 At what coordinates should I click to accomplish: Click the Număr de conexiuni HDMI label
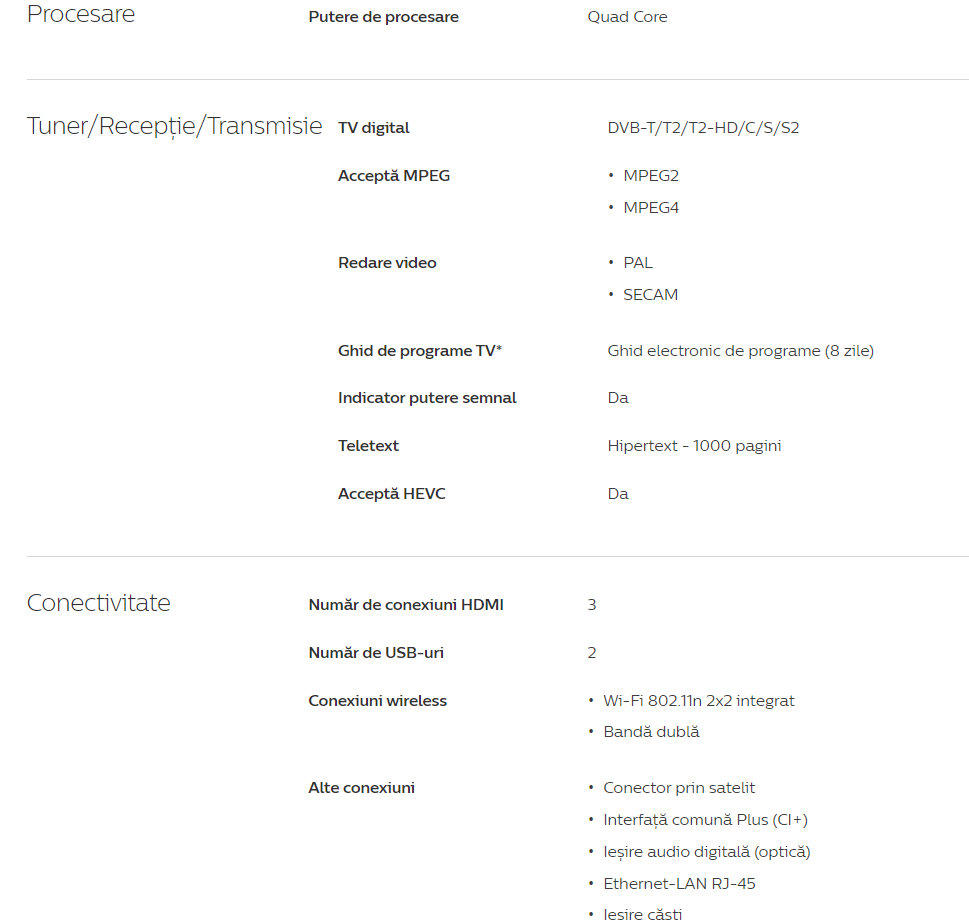click(x=405, y=605)
